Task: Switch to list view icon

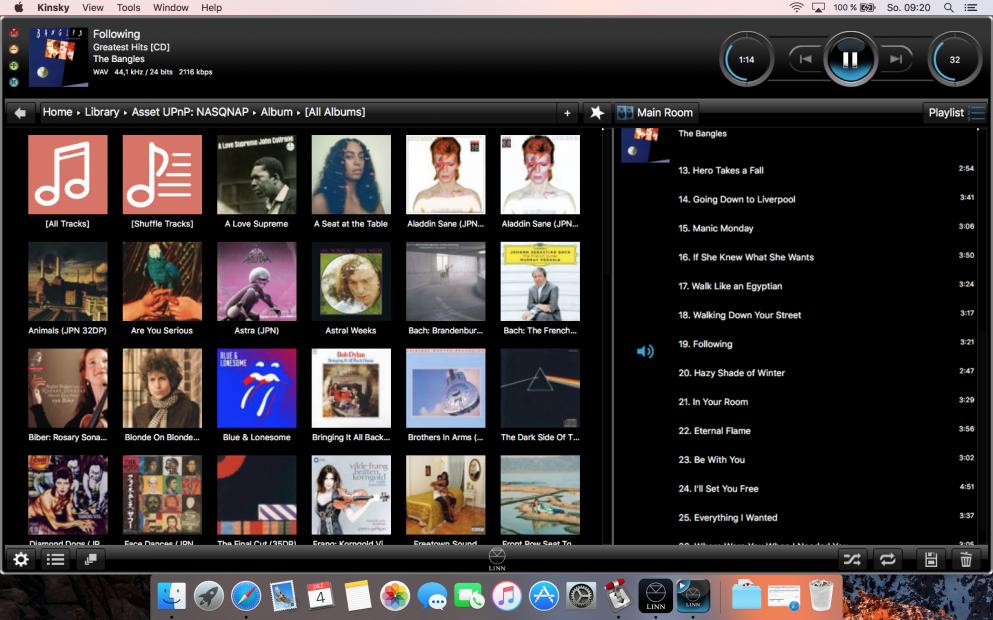Action: [x=56, y=559]
